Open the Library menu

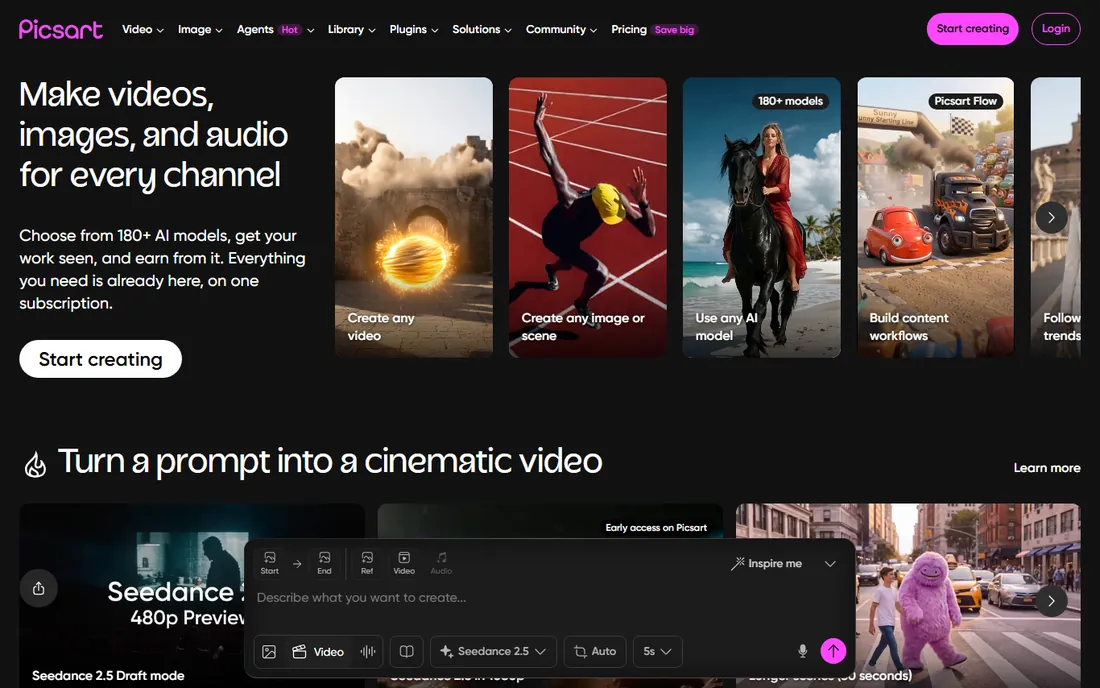[x=351, y=29]
